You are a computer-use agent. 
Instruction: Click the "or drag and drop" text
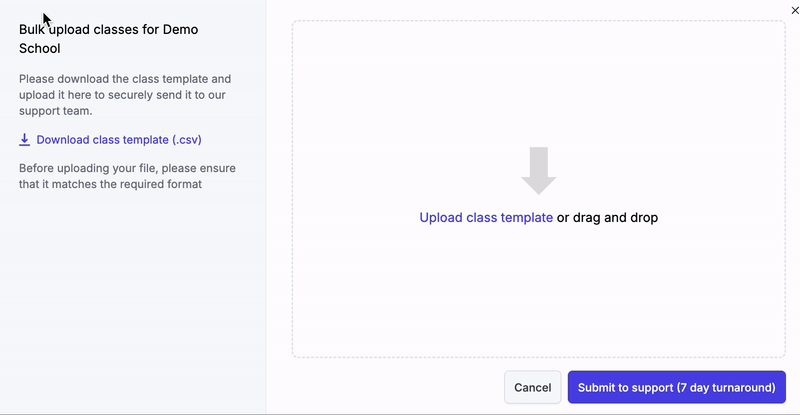coord(607,217)
